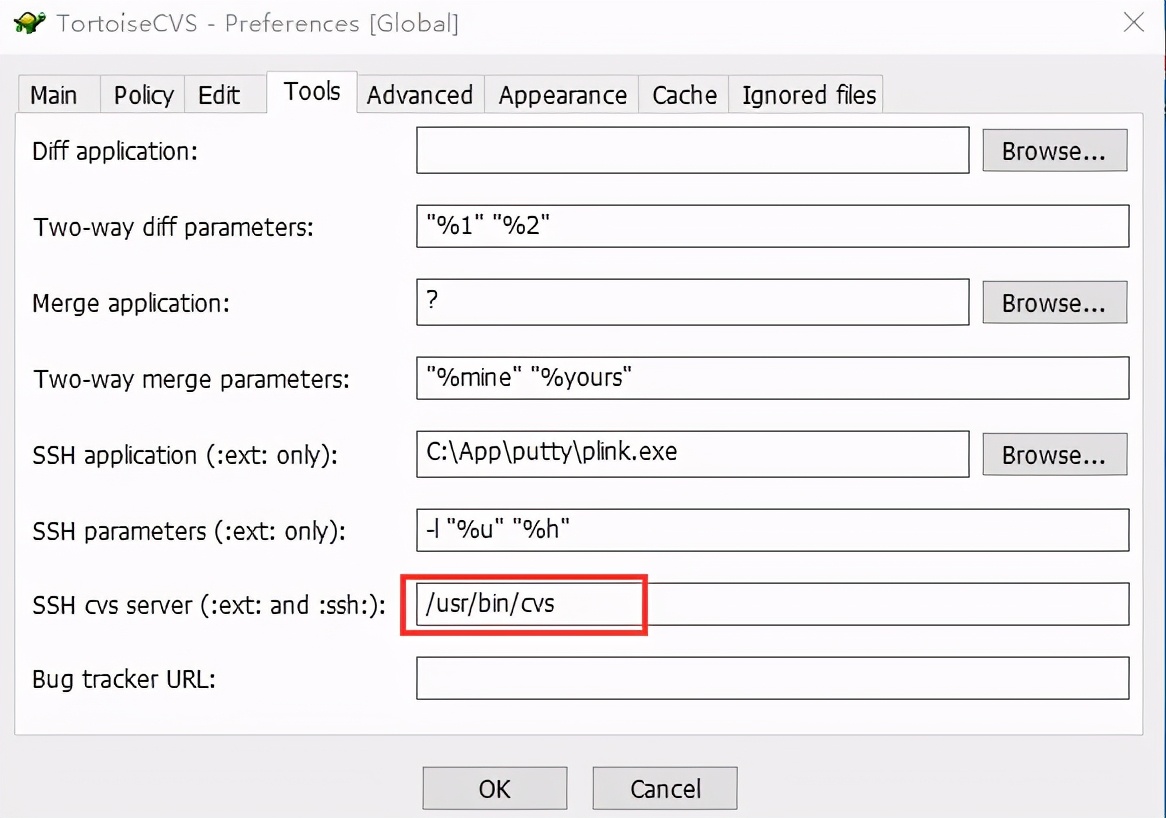This screenshot has width=1166, height=818.
Task: Browse for the Merge application
Action: 1054,303
